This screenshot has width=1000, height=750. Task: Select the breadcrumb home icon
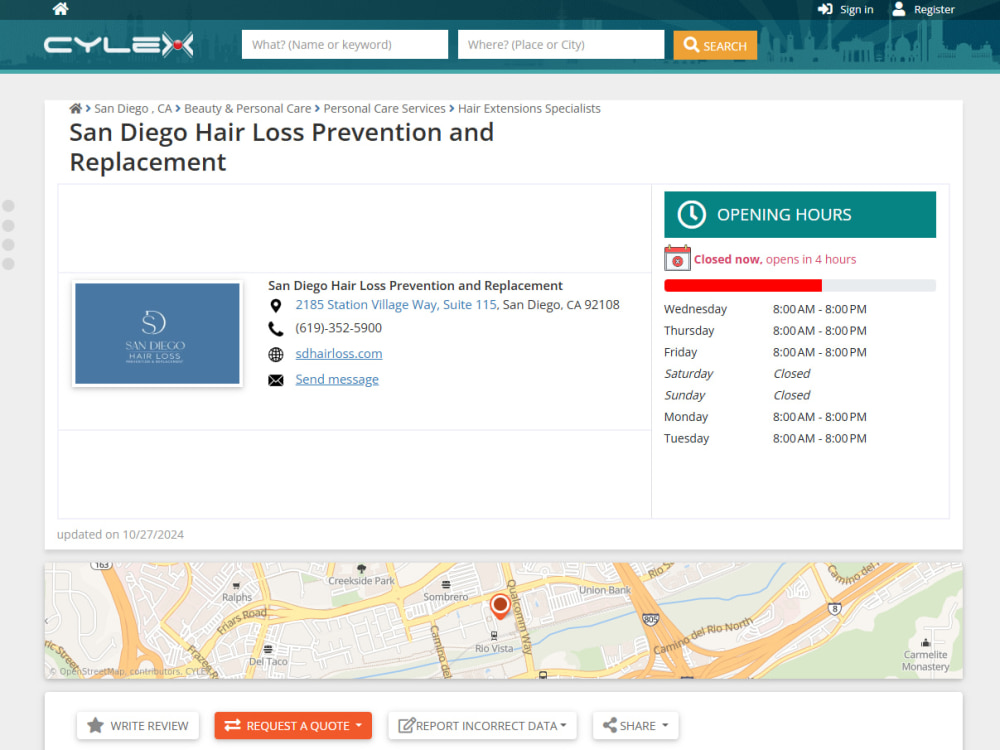pyautogui.click(x=75, y=108)
